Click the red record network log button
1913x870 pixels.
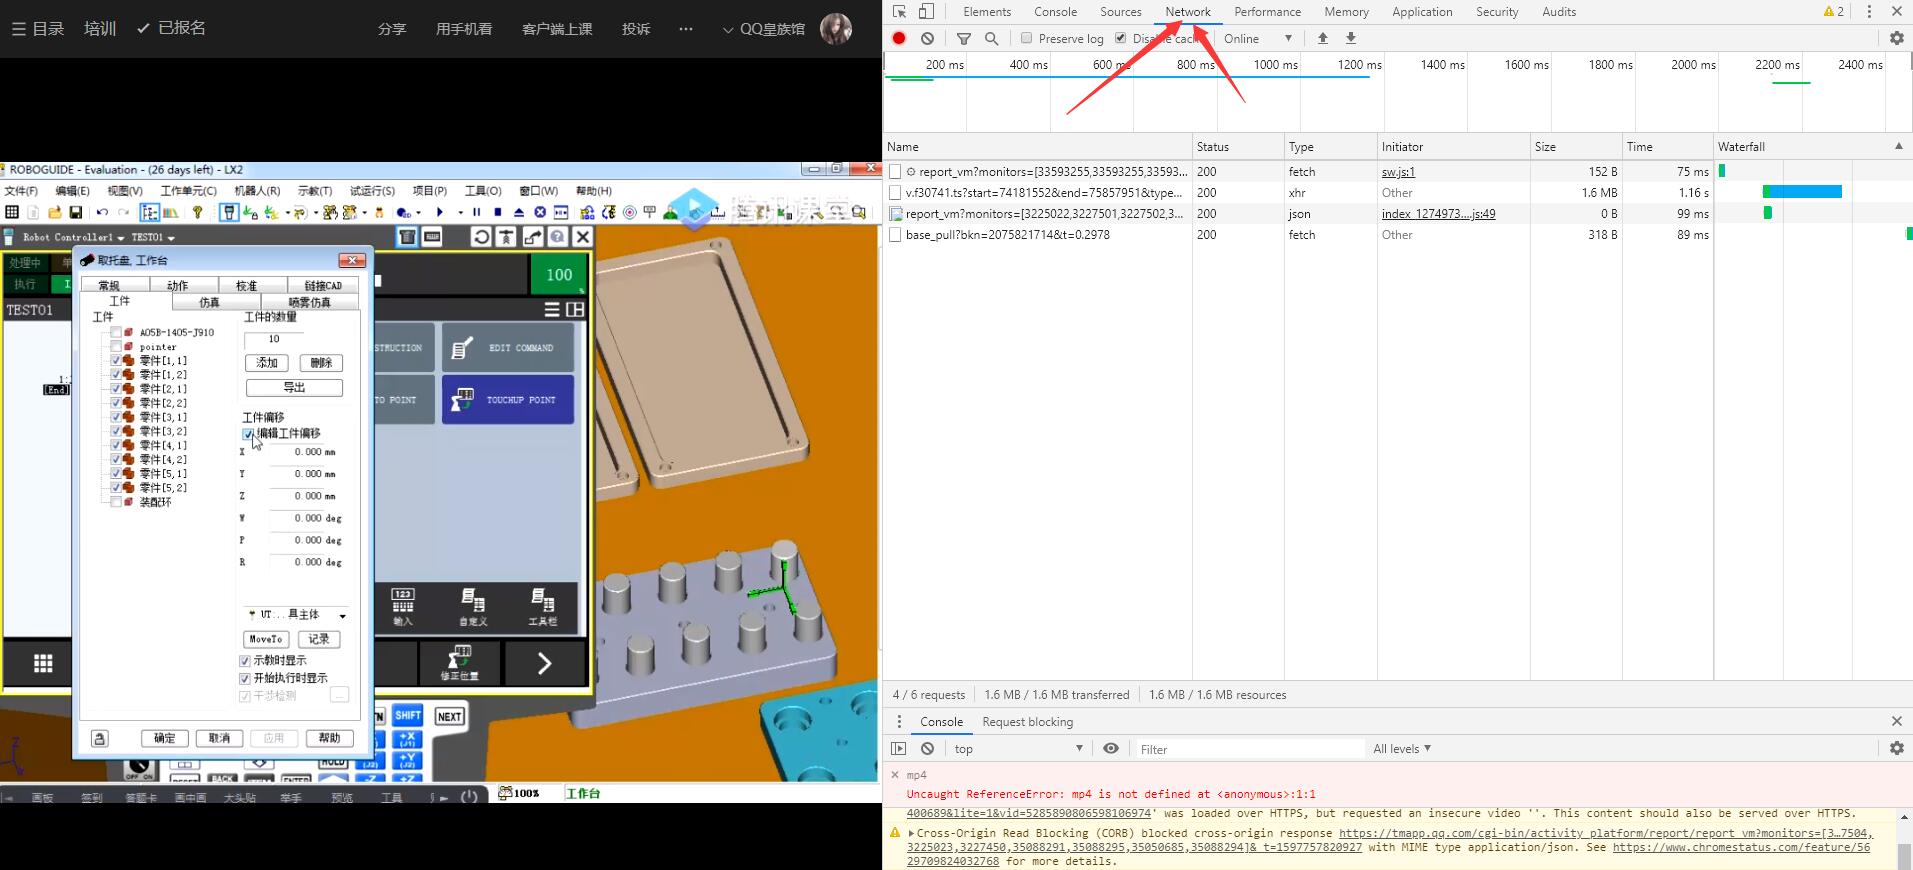pos(899,38)
